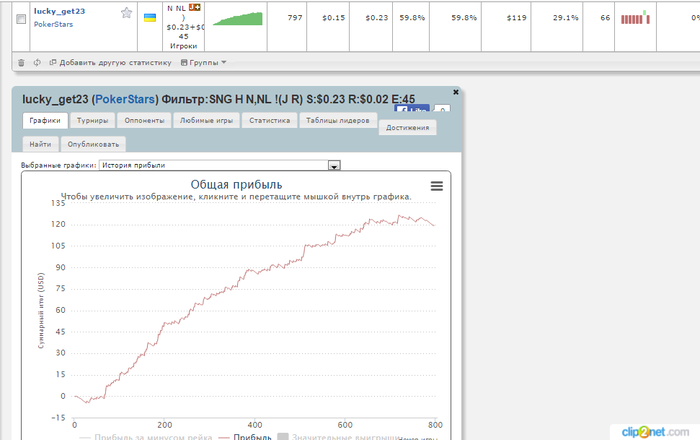Open the Статистика tab
This screenshot has height=440, width=700.
tap(270, 120)
